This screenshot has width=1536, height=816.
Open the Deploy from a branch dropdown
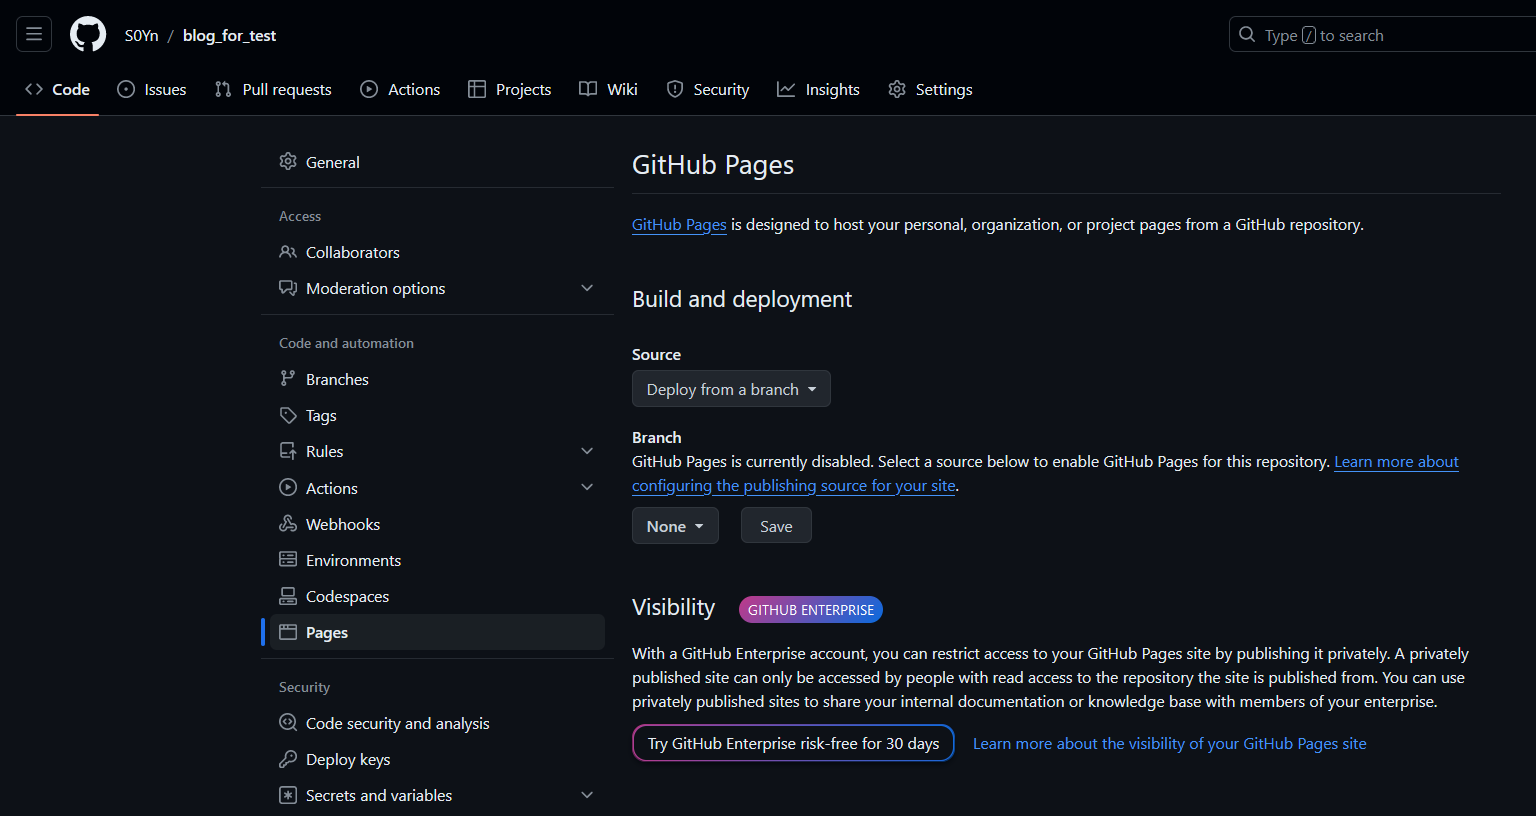coord(731,389)
